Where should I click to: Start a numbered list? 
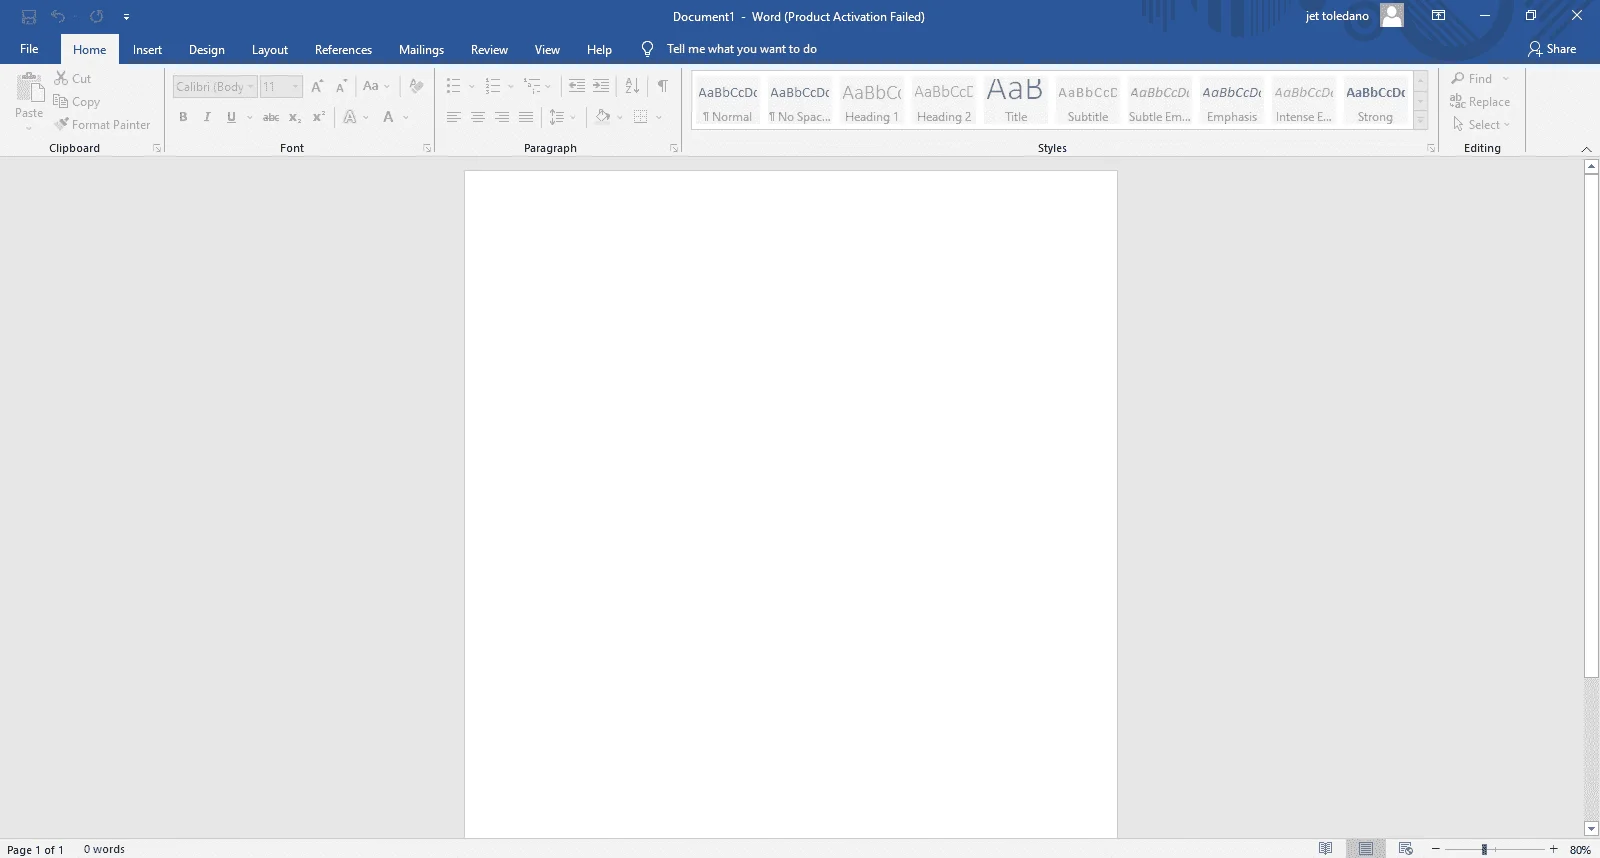click(492, 86)
